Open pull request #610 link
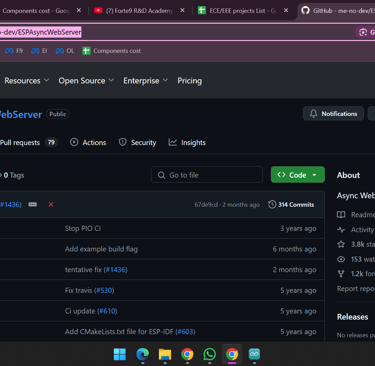375x366 pixels. pyautogui.click(x=107, y=311)
